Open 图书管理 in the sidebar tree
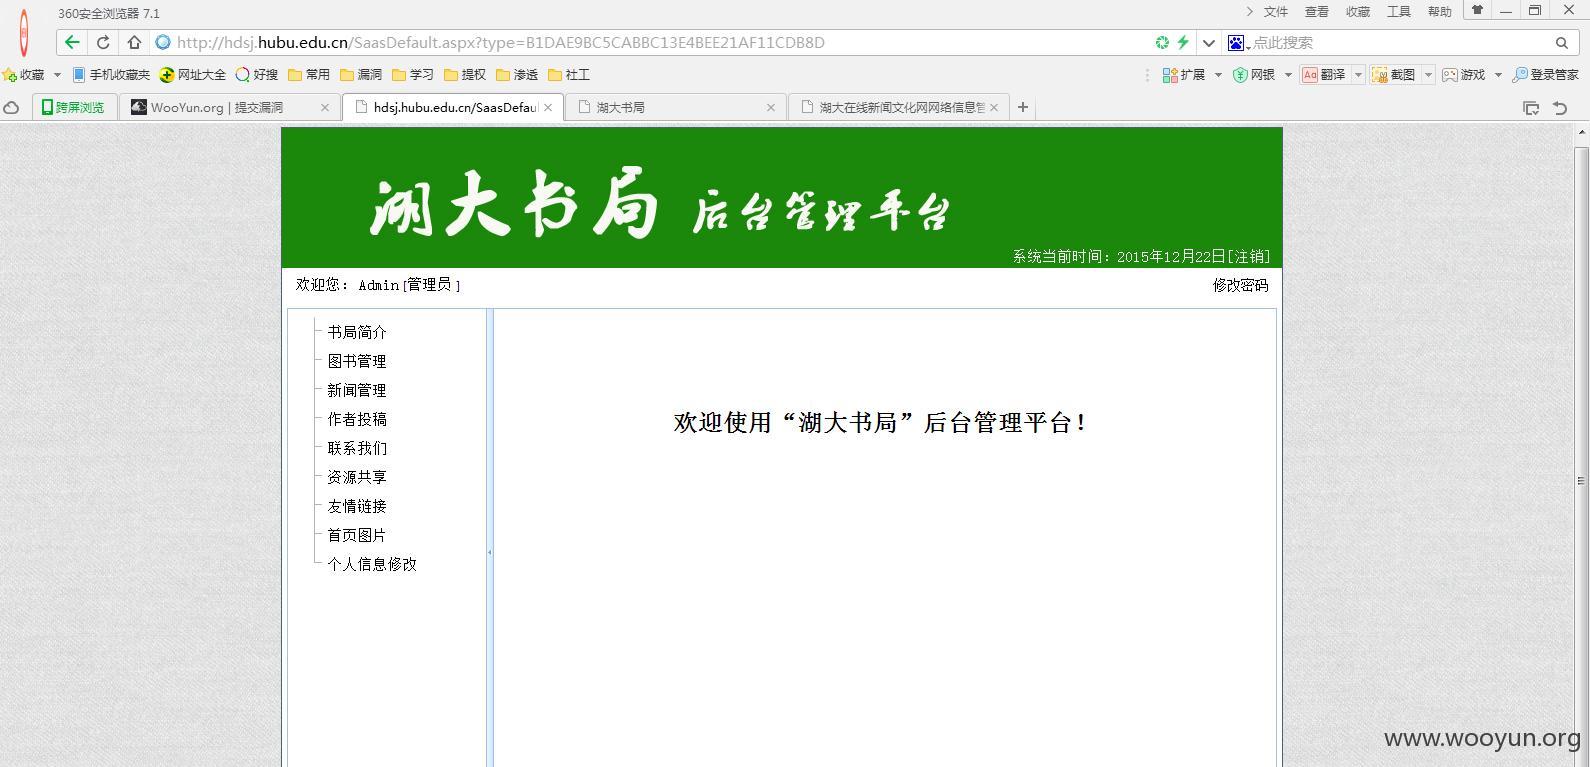Screen dimensions: 1590x767 click(357, 361)
